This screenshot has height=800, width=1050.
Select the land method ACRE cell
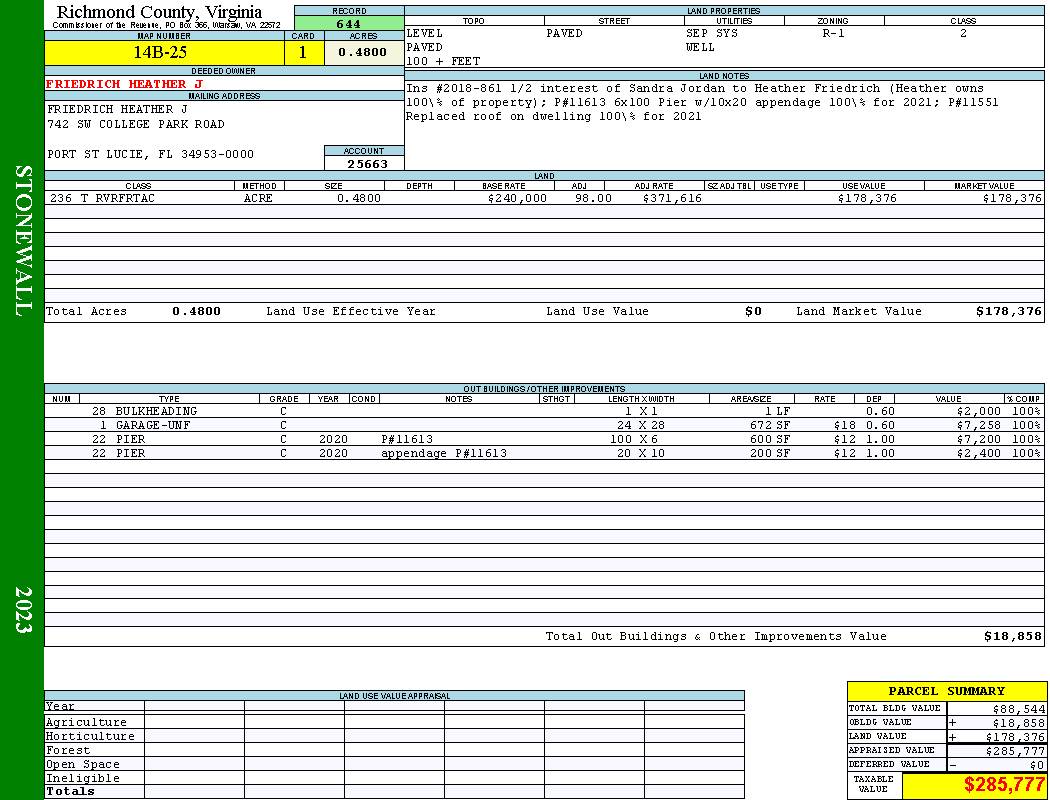point(258,198)
